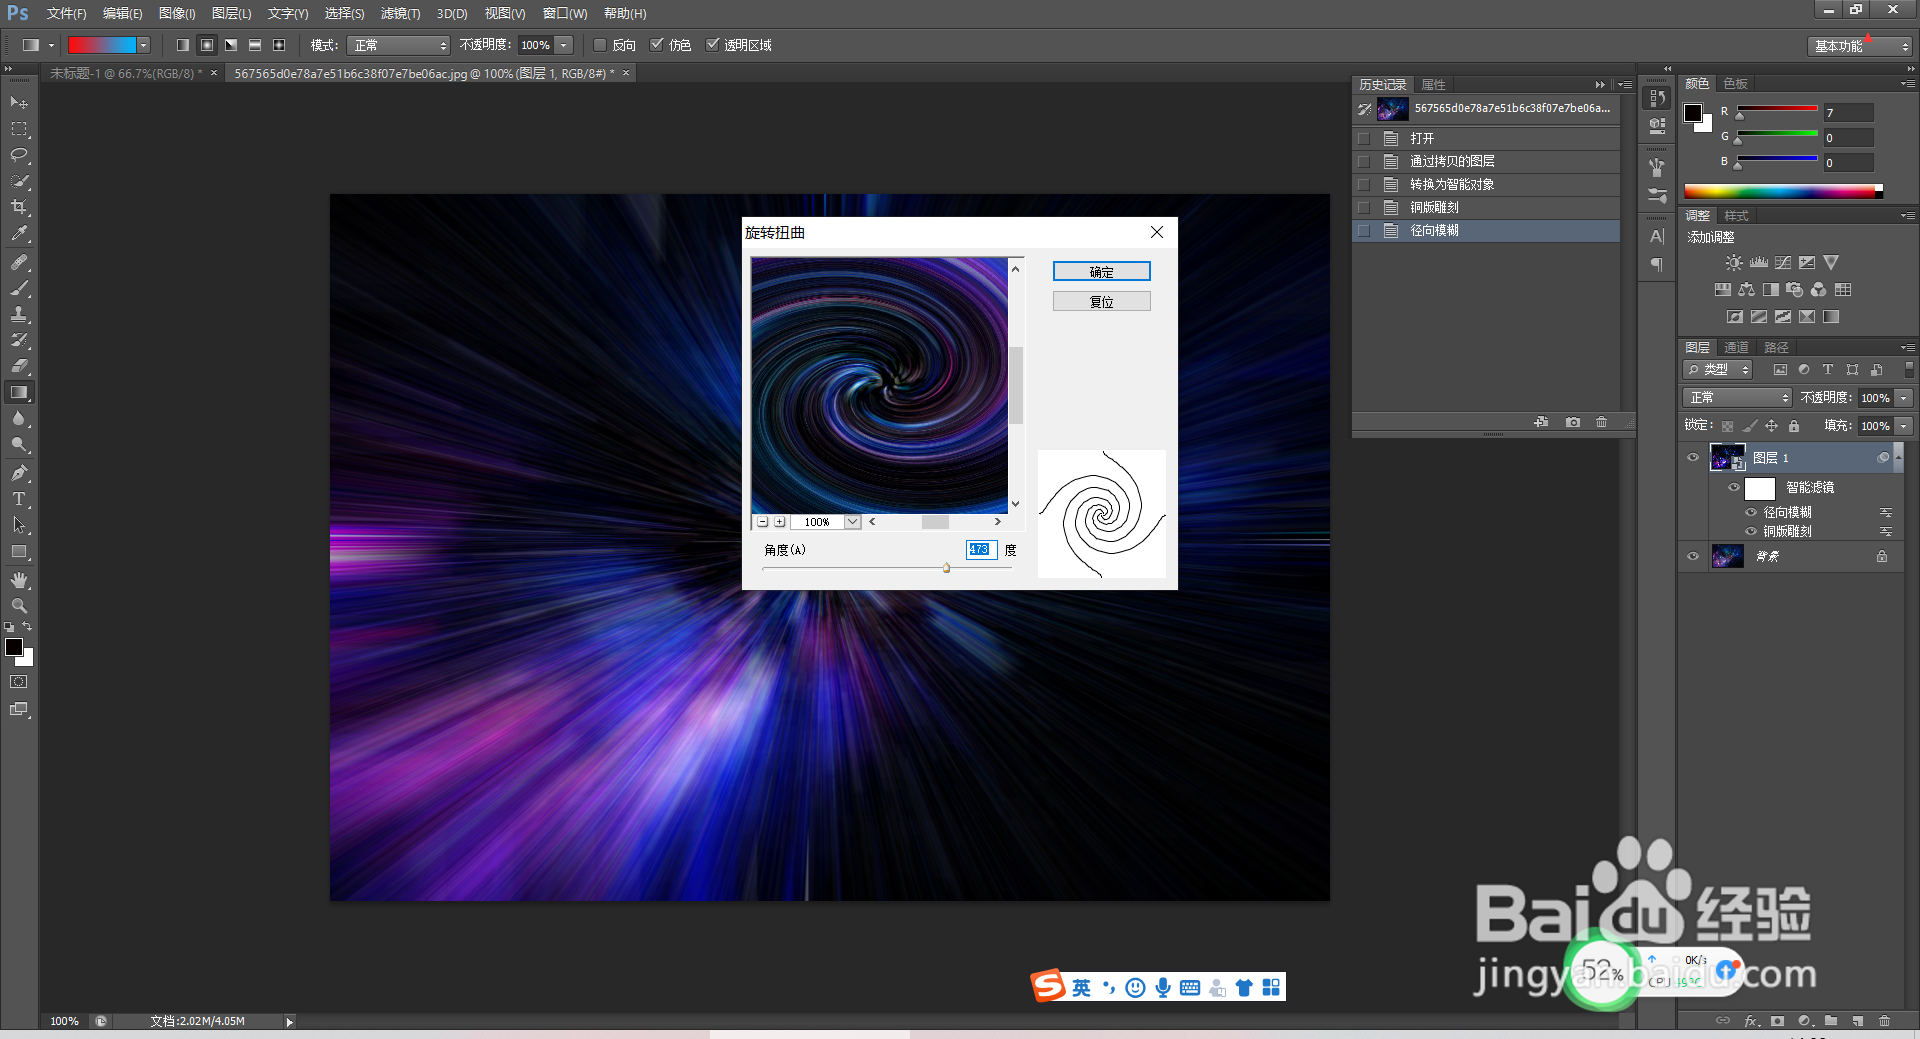The height and width of the screenshot is (1039, 1920).
Task: Click the foreground color swatch in toolbox
Action: click(14, 648)
